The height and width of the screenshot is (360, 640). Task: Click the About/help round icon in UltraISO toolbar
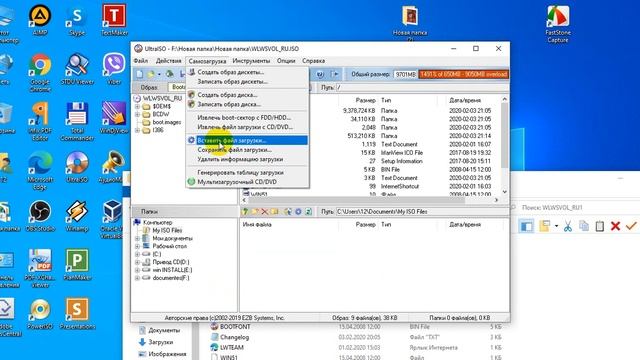point(320,74)
